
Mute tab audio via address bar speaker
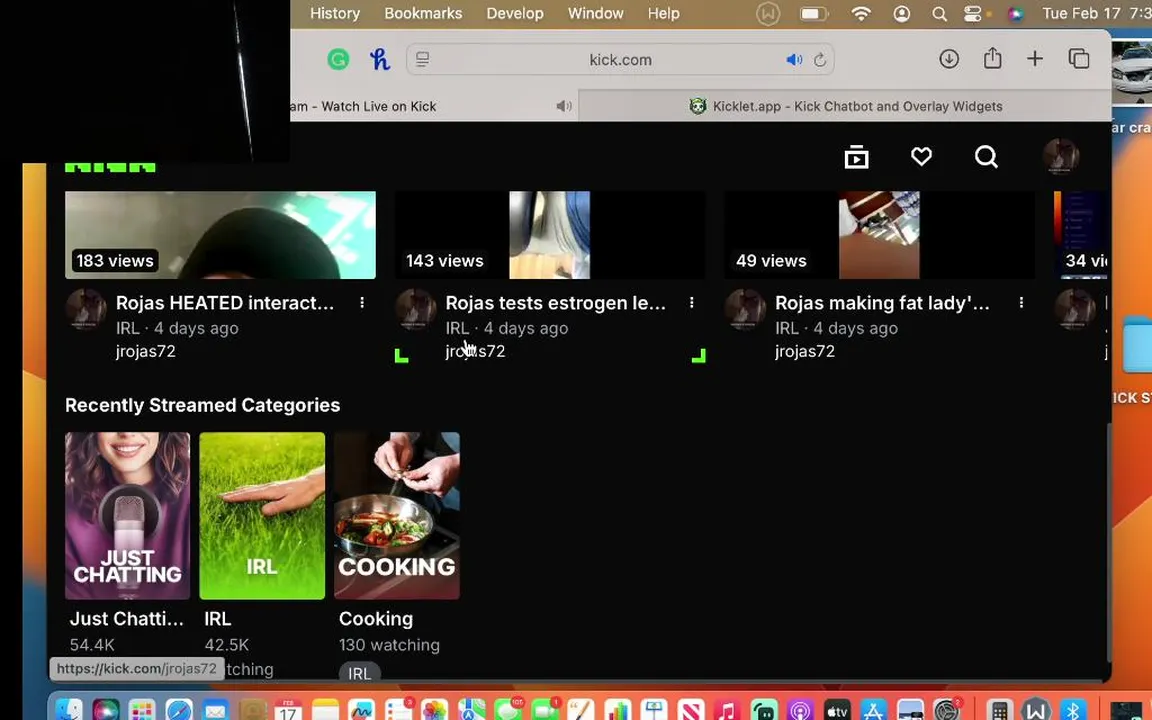tap(794, 60)
